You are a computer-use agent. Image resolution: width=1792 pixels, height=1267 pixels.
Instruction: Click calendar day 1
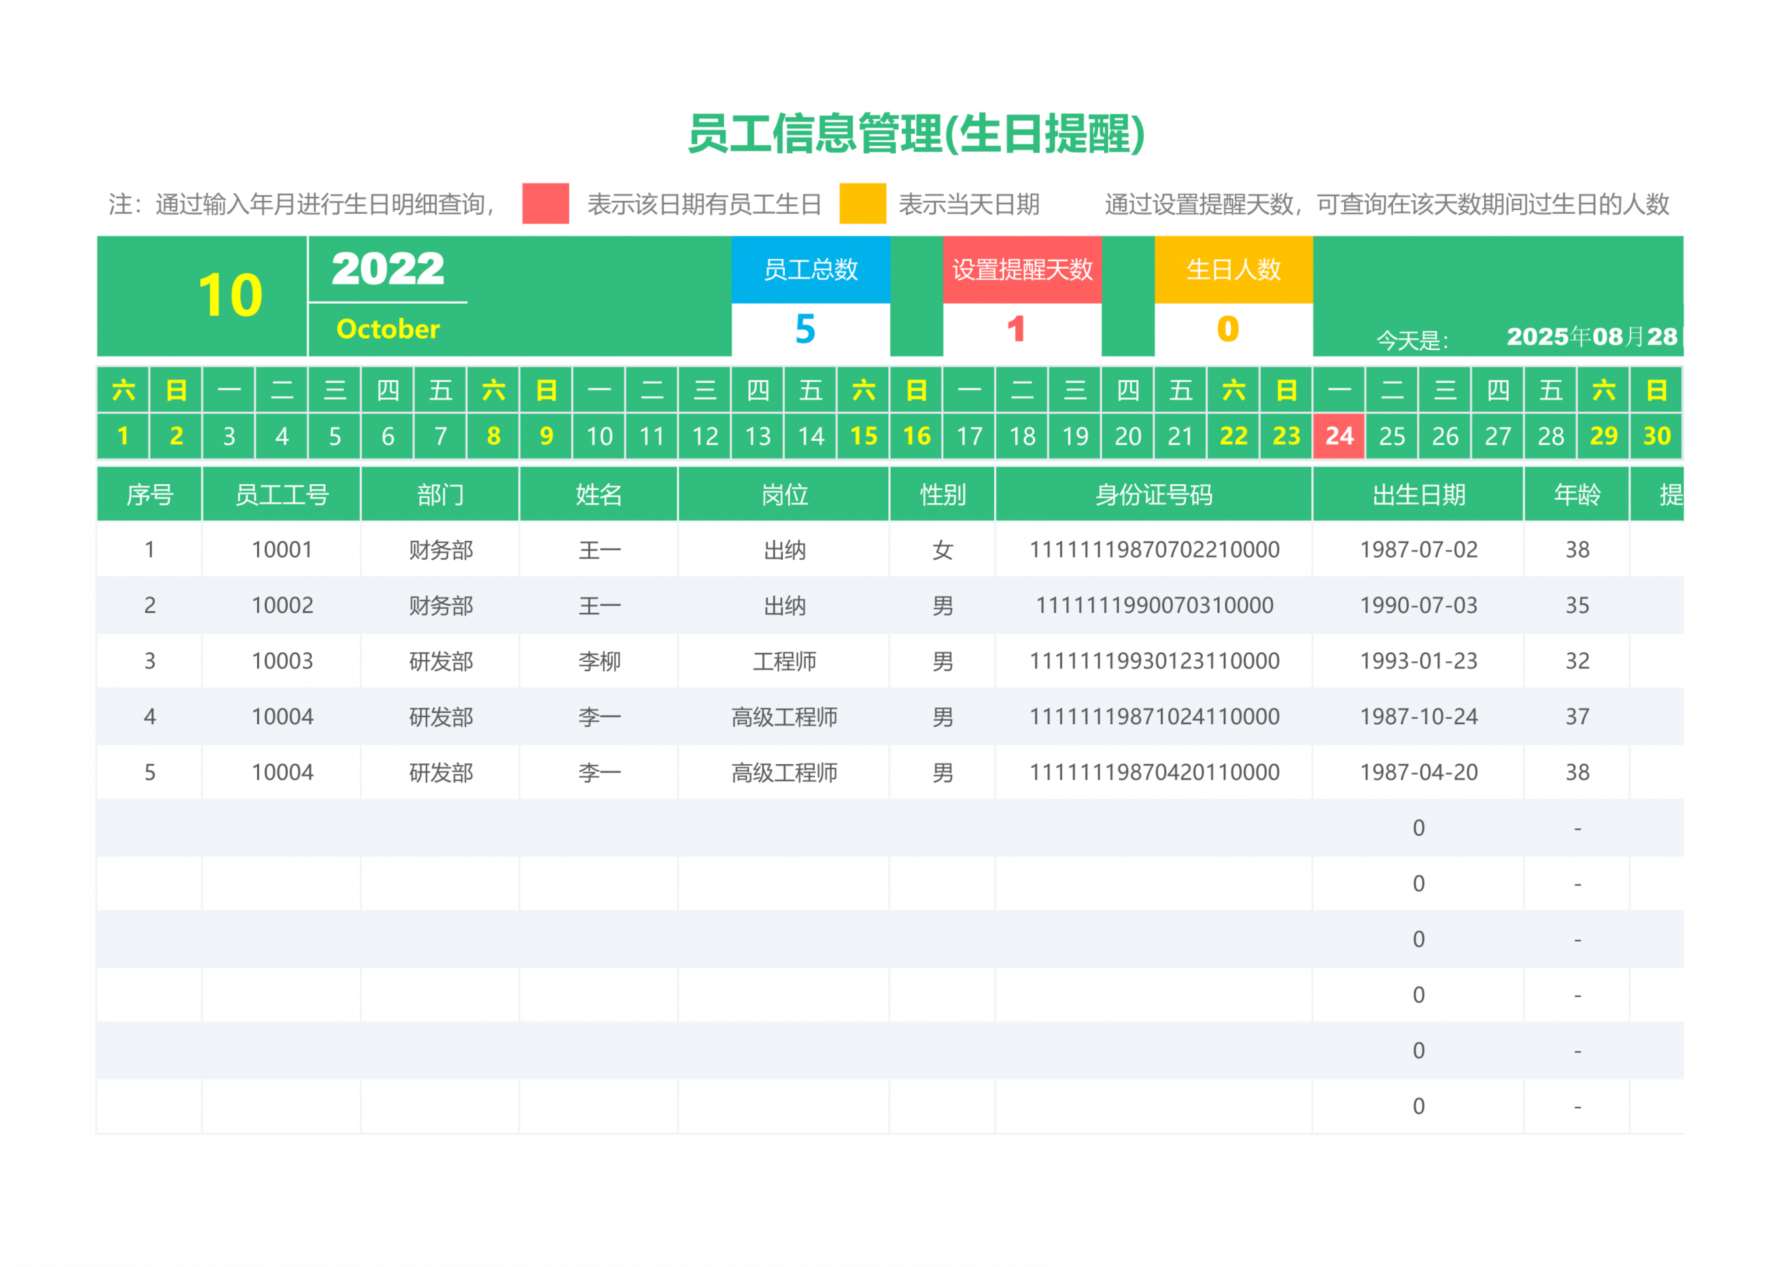123,436
